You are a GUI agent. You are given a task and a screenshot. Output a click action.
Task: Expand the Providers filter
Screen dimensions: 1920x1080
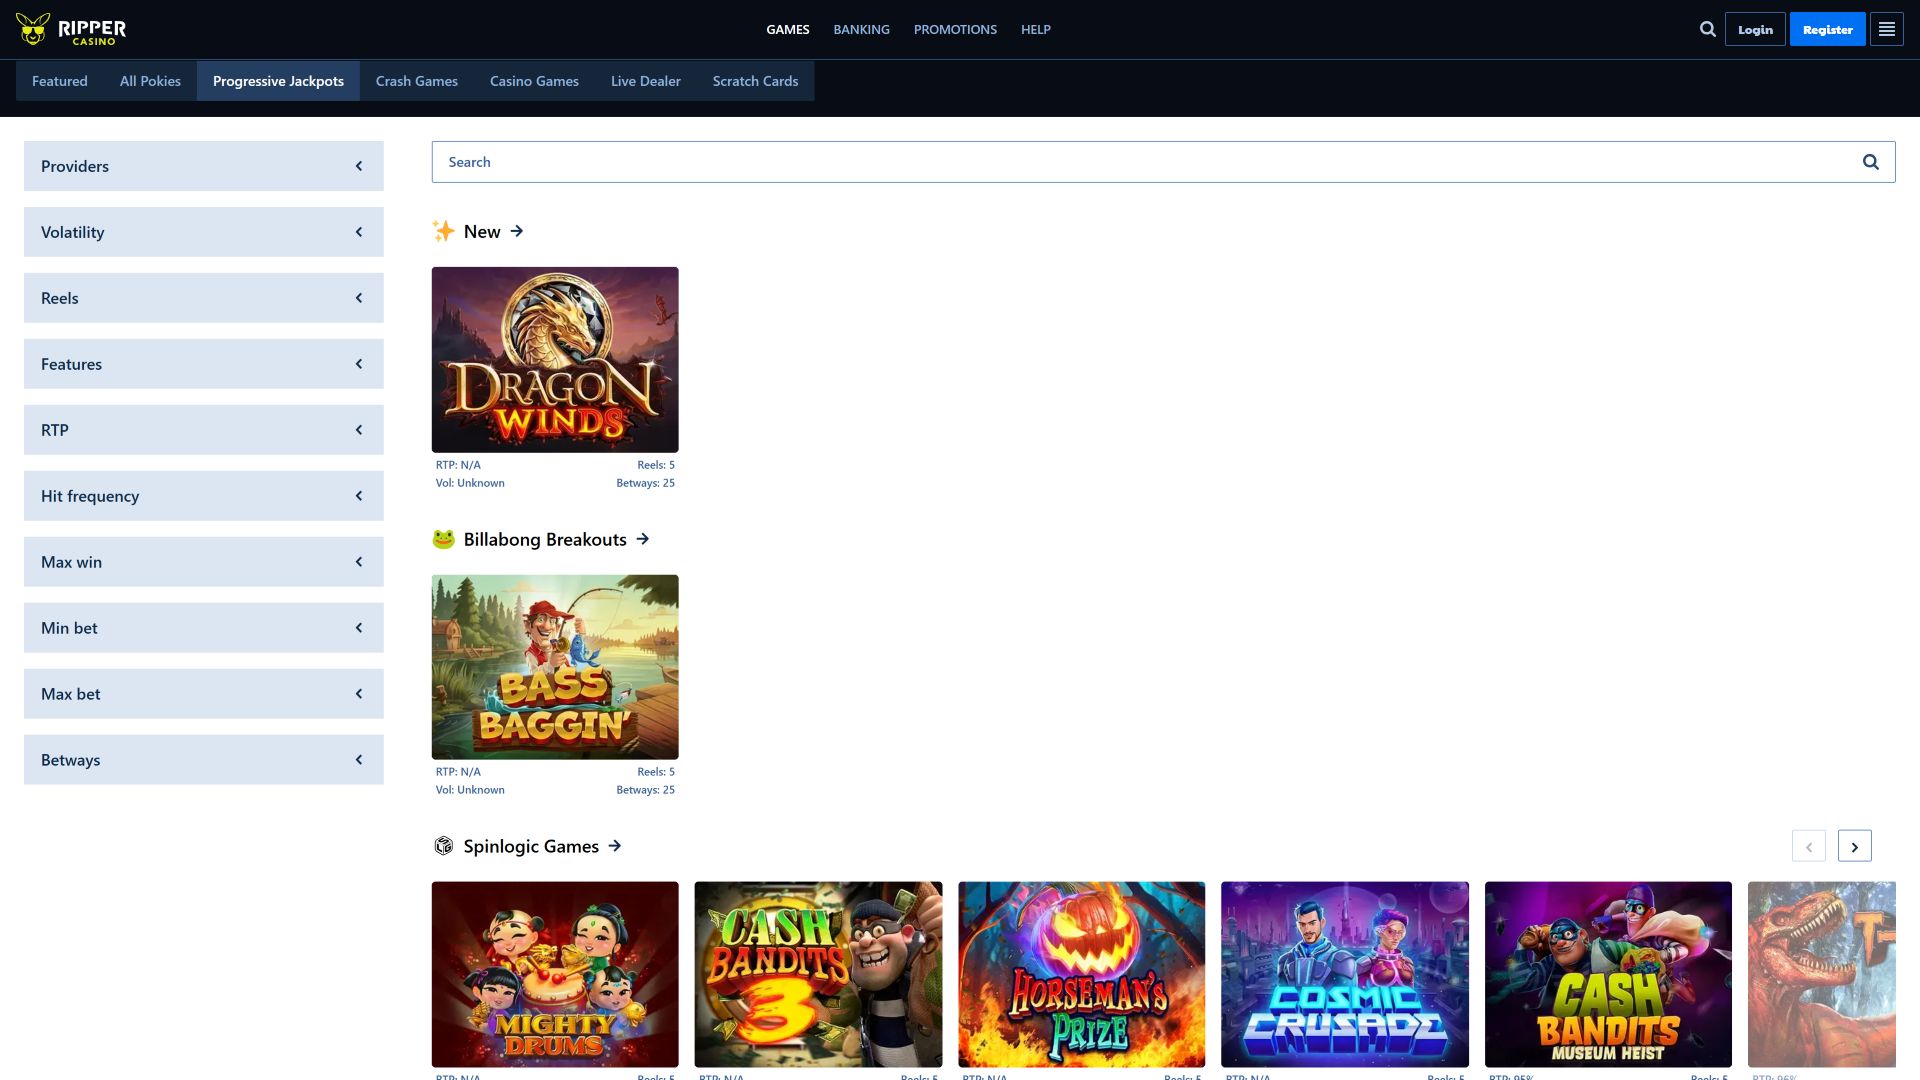click(x=204, y=166)
